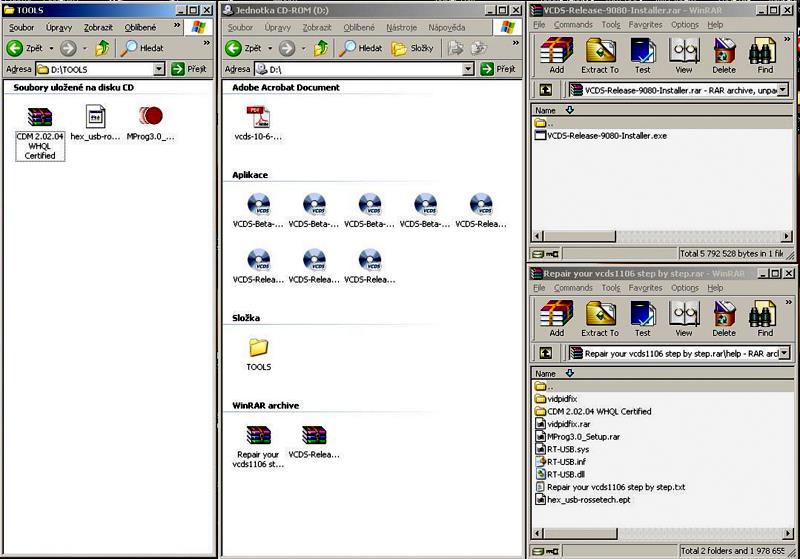Viewport: 800px width, 559px height.
Task: Open Zpět history dropdown arrow in CD-ROM window
Action: click(269, 48)
